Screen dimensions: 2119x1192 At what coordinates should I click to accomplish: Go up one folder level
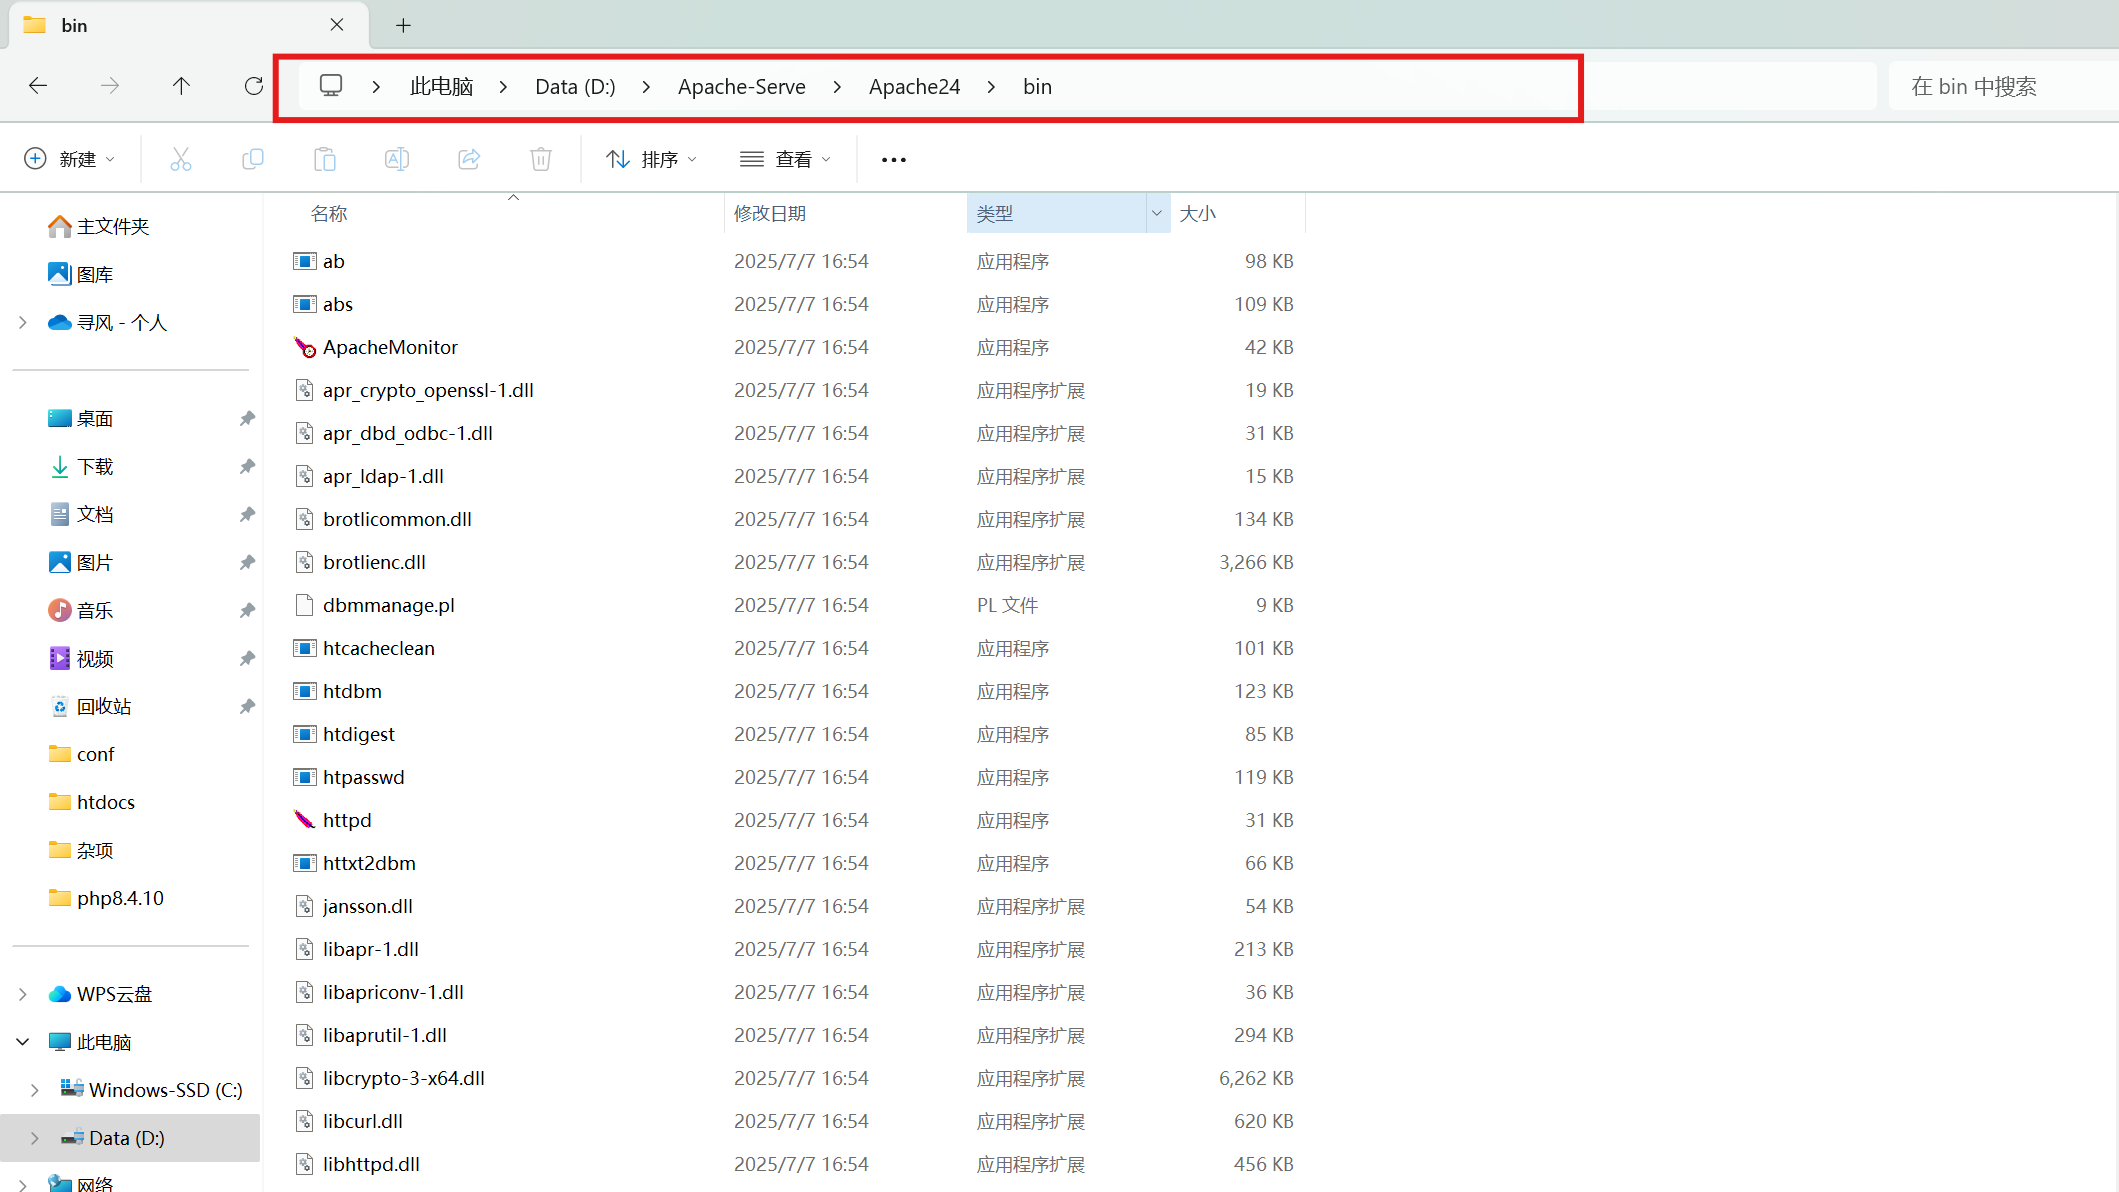[x=181, y=86]
